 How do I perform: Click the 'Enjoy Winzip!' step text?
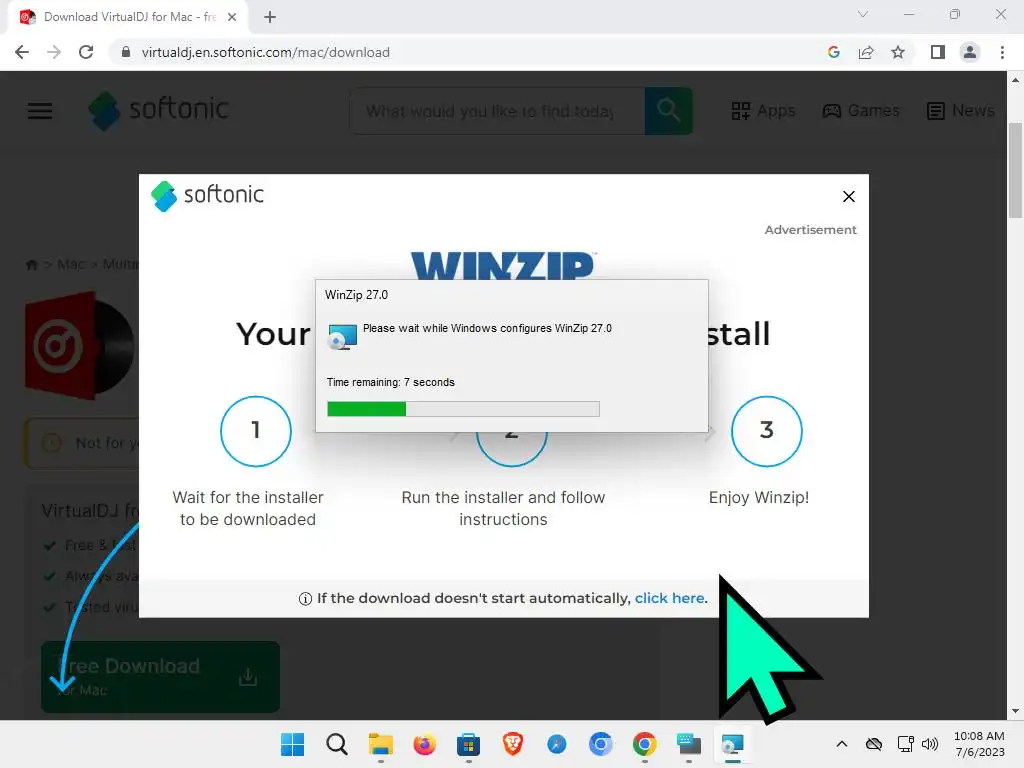[x=759, y=498]
